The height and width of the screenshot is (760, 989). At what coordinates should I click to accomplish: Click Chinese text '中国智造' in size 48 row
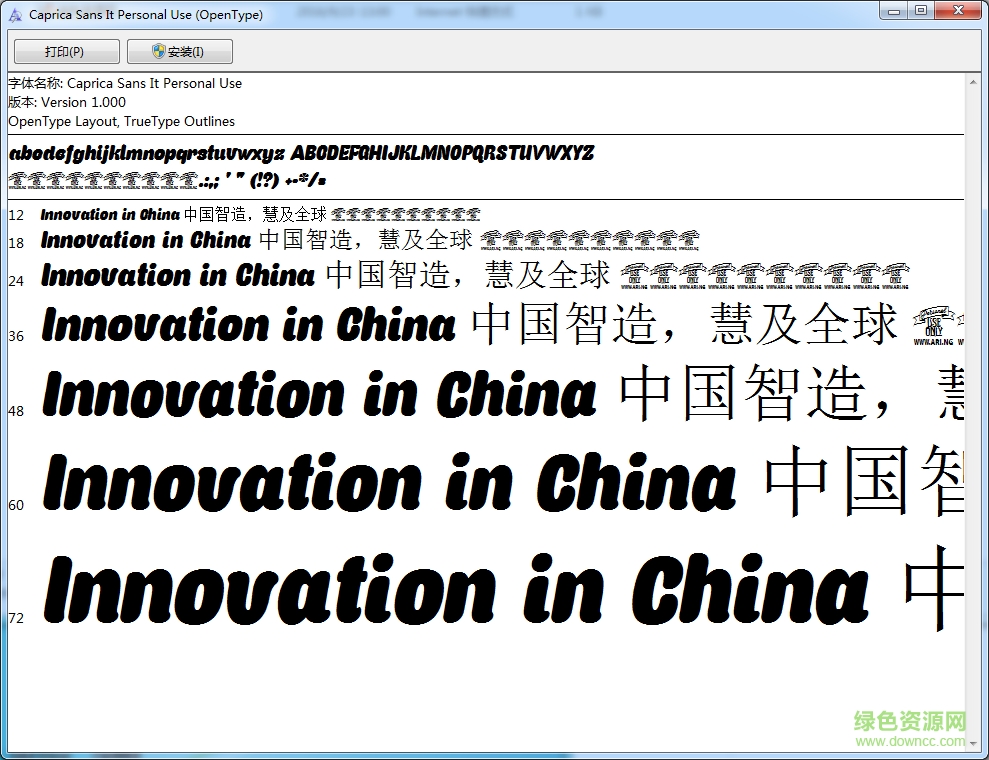click(x=743, y=394)
